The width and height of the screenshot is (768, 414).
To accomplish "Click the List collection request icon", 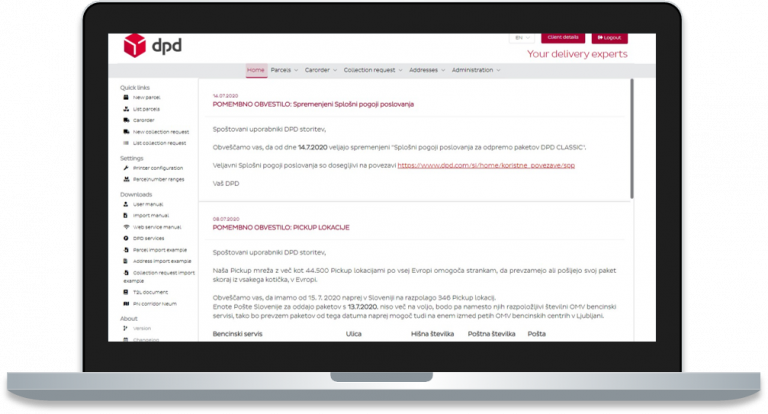I will [126, 143].
